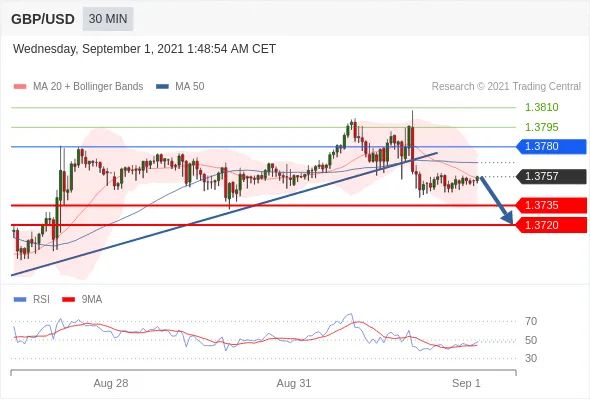Click the 30 MIN timeframe badge
The height and width of the screenshot is (400, 590).
108,19
